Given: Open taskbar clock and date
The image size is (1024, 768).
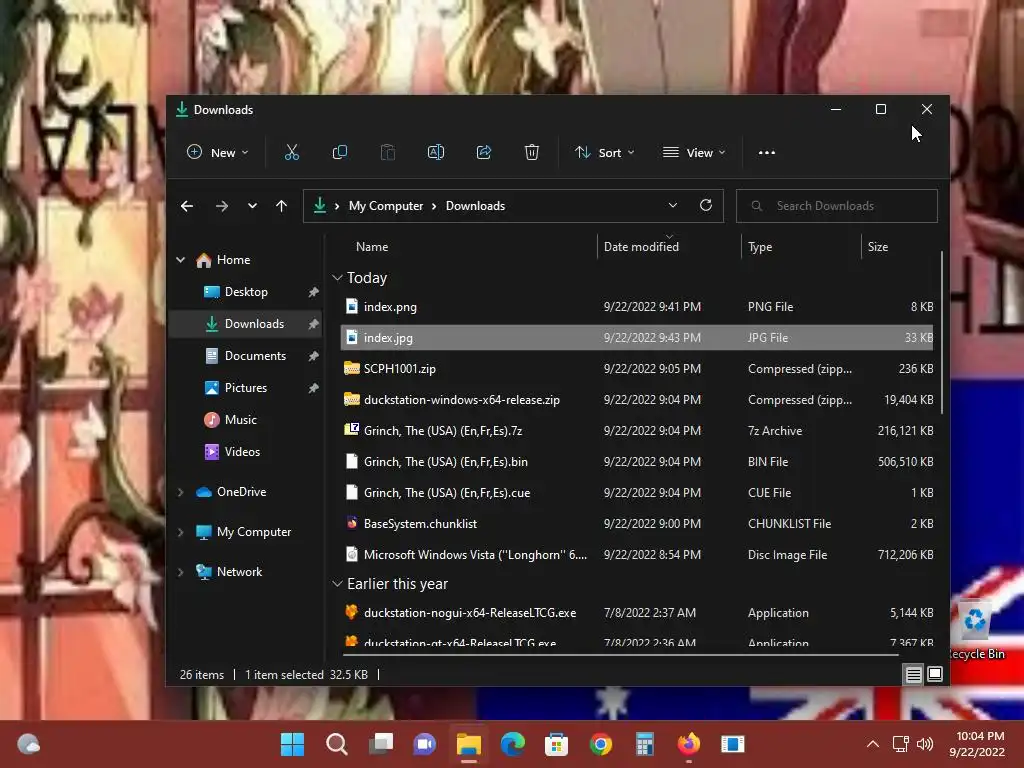Looking at the screenshot, I should click(x=977, y=744).
